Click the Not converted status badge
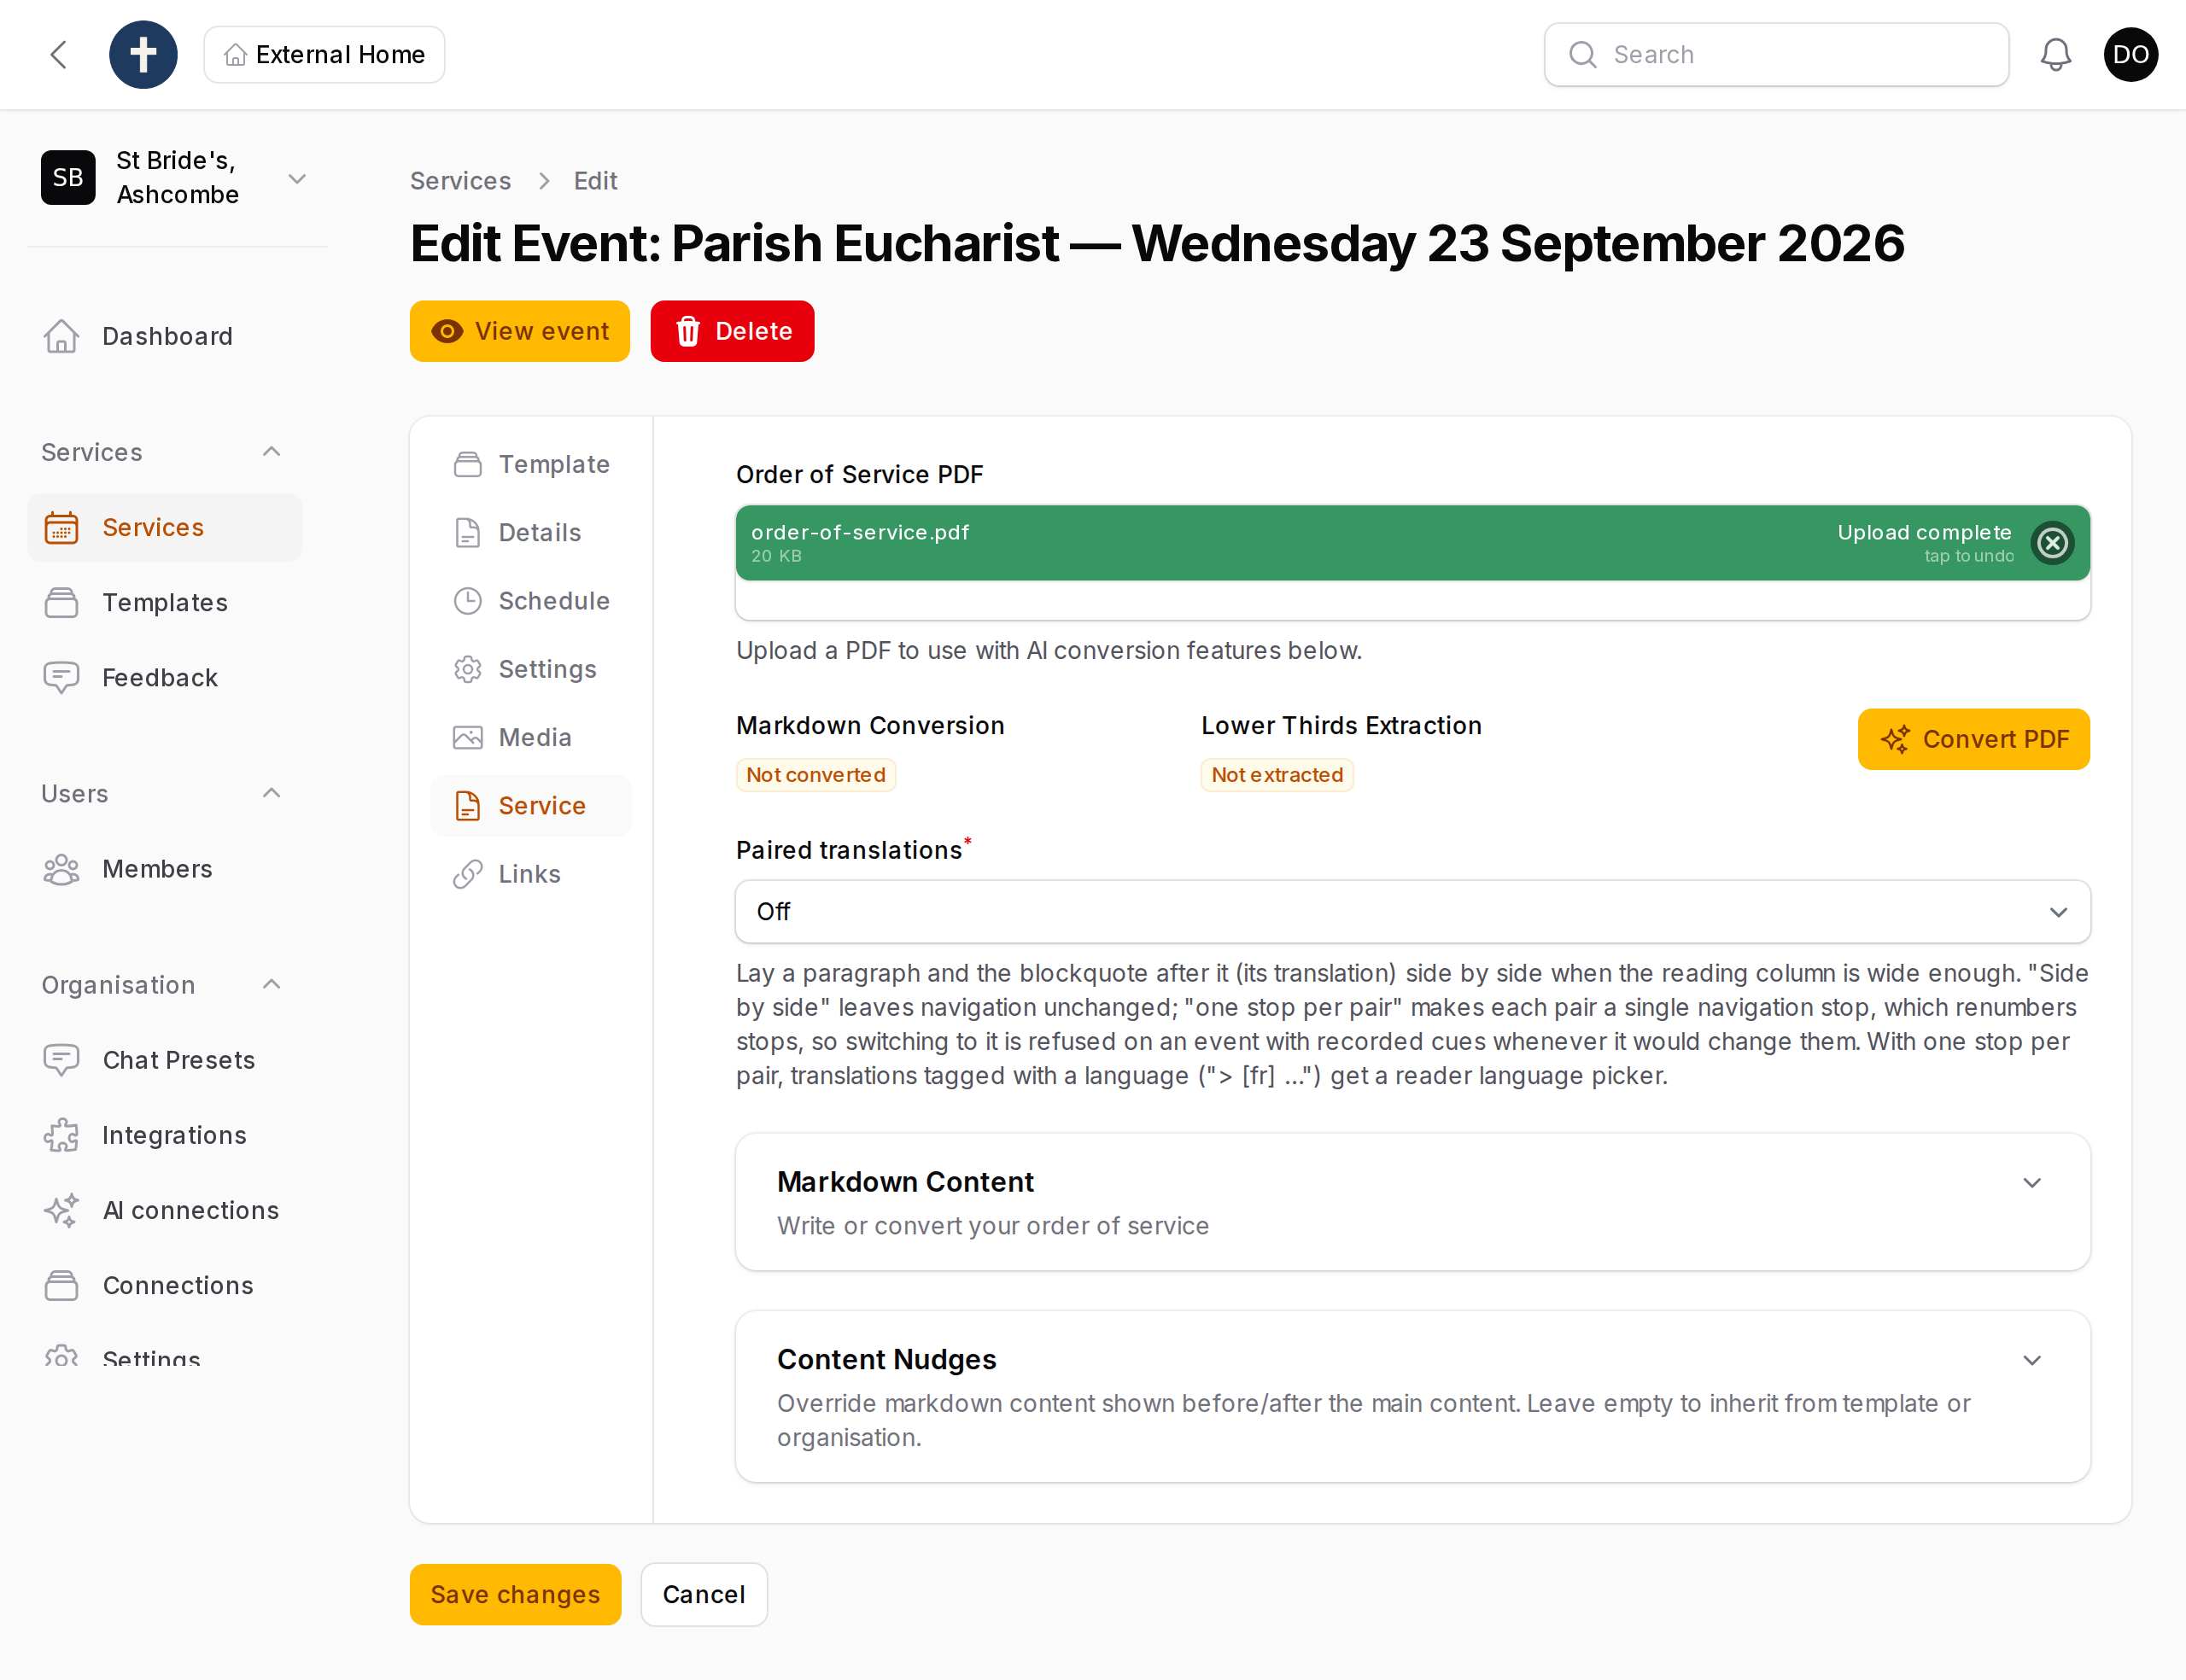2186x1680 pixels. [x=815, y=775]
